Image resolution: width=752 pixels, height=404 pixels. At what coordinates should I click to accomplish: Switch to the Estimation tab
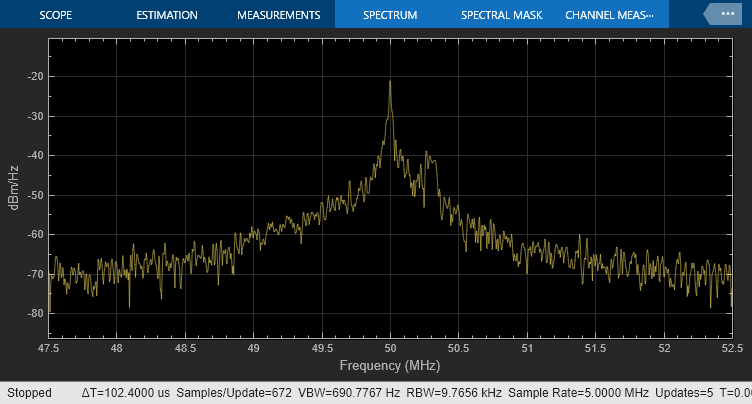[x=167, y=15]
